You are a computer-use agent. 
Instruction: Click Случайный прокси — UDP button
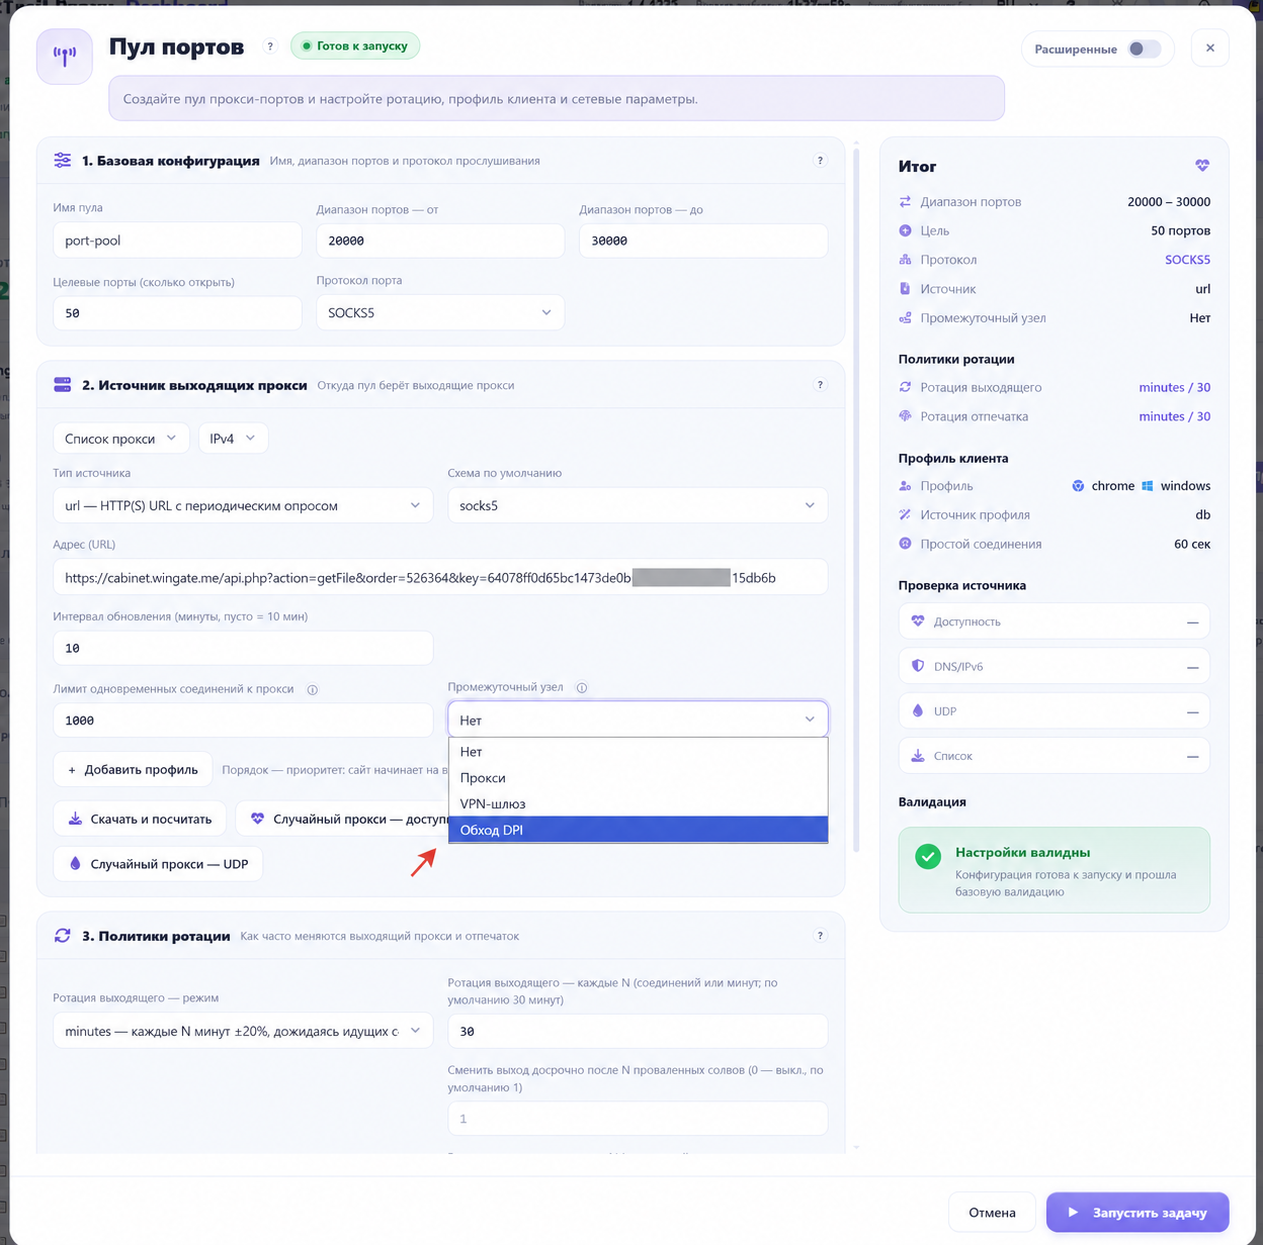coord(158,864)
